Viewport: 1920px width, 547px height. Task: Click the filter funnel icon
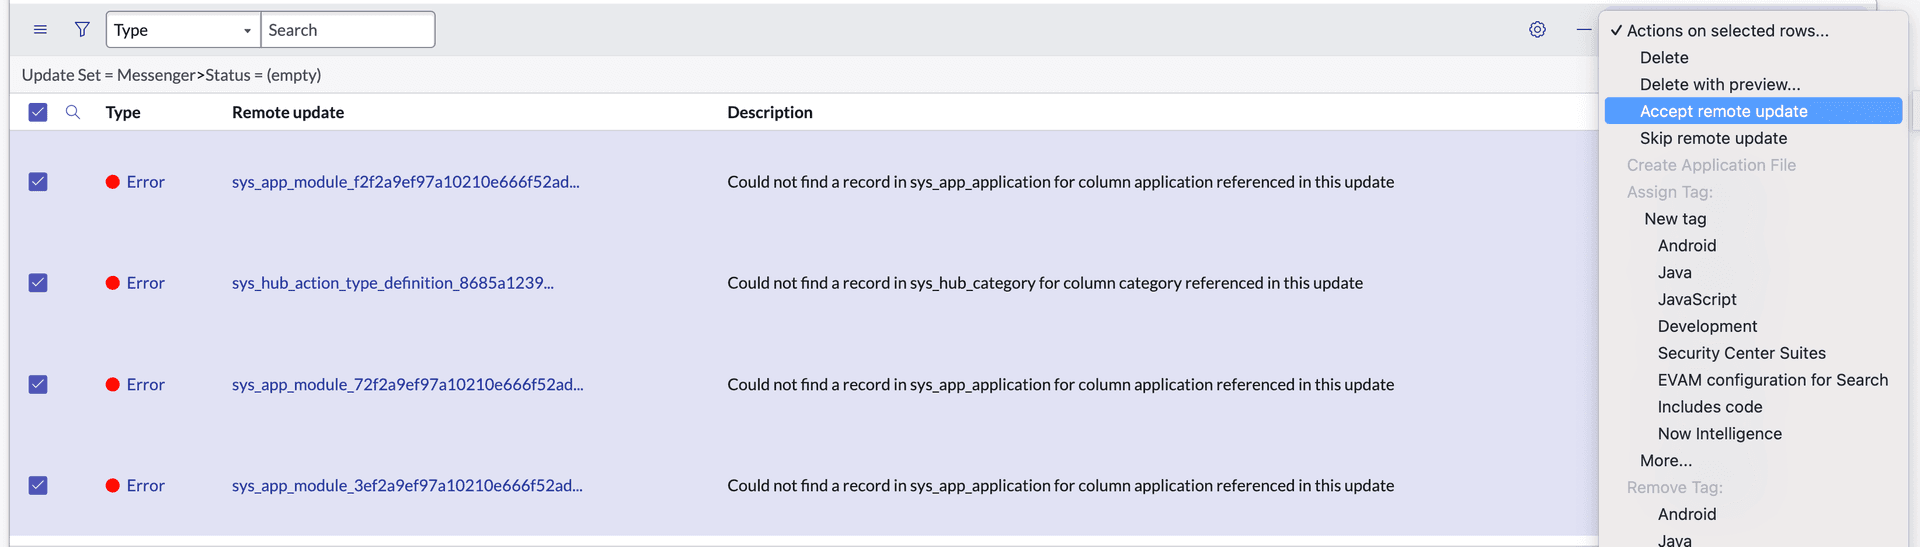pyautogui.click(x=82, y=30)
